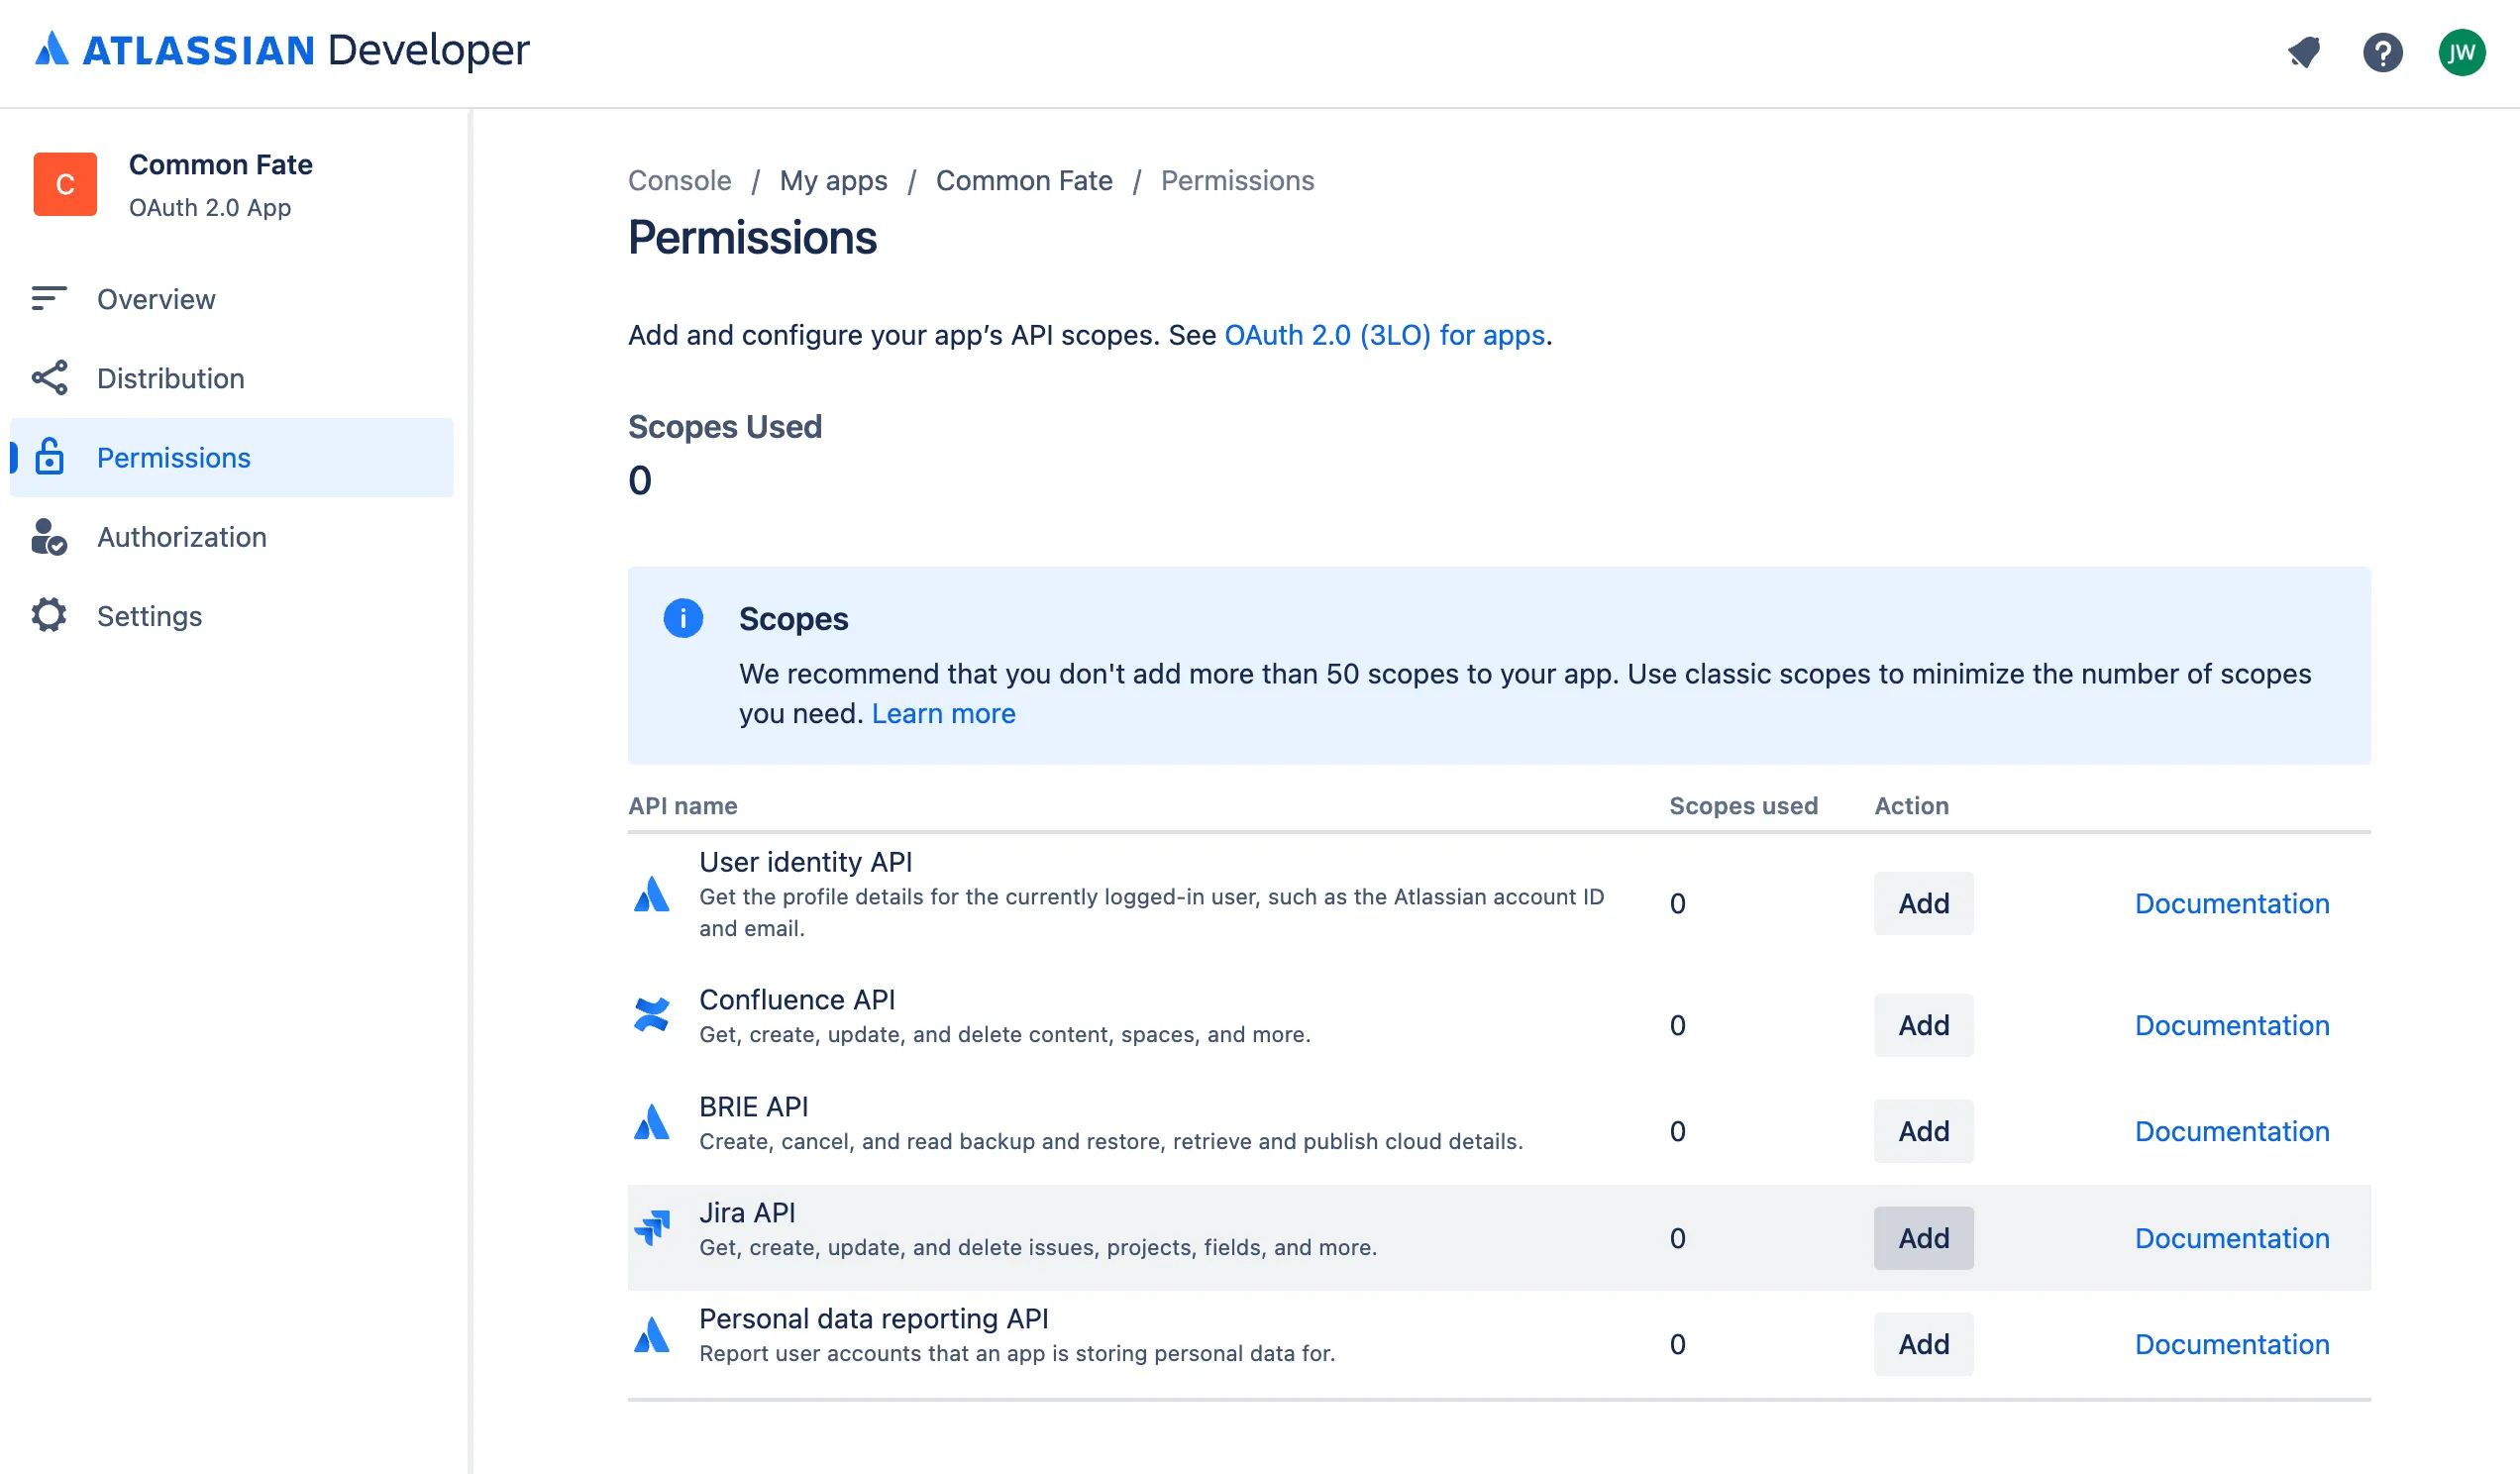Click the Confluence API description text
This screenshot has width=2520, height=1474.
[1005, 1035]
